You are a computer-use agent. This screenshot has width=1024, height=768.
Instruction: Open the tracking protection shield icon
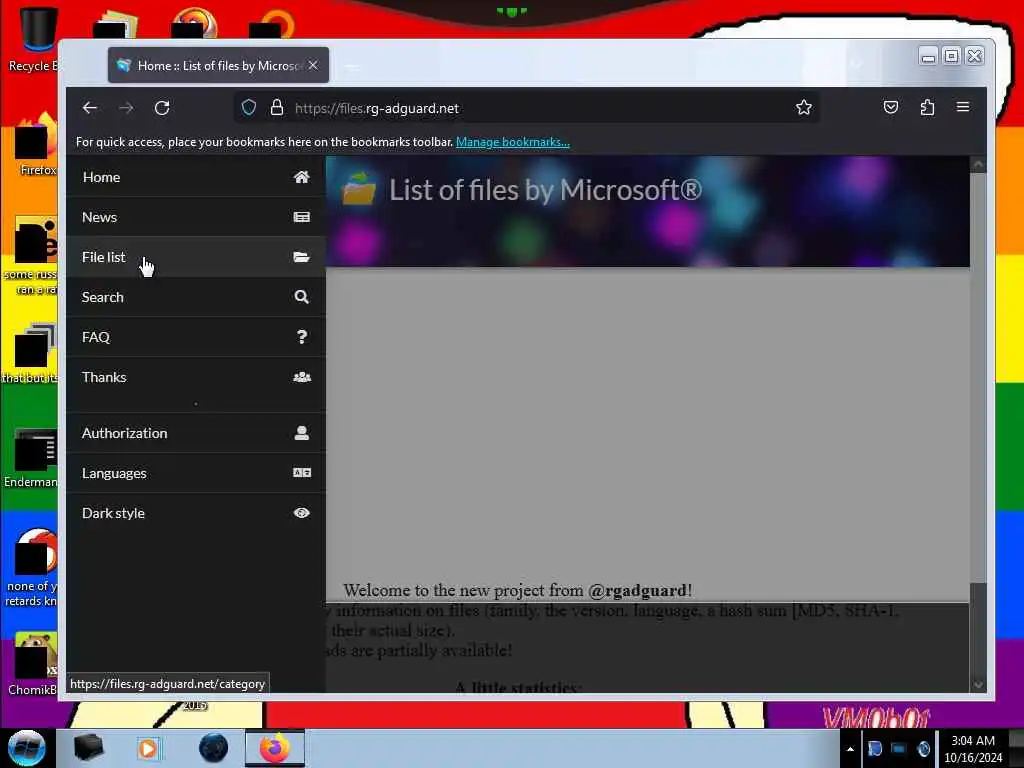tap(249, 107)
